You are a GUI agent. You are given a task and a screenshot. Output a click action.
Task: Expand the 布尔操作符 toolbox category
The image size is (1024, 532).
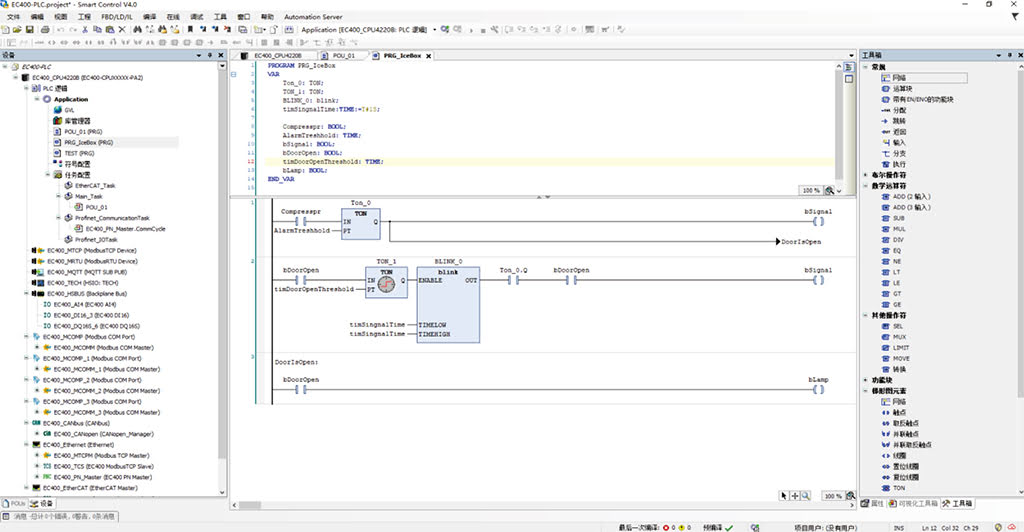[x=866, y=175]
